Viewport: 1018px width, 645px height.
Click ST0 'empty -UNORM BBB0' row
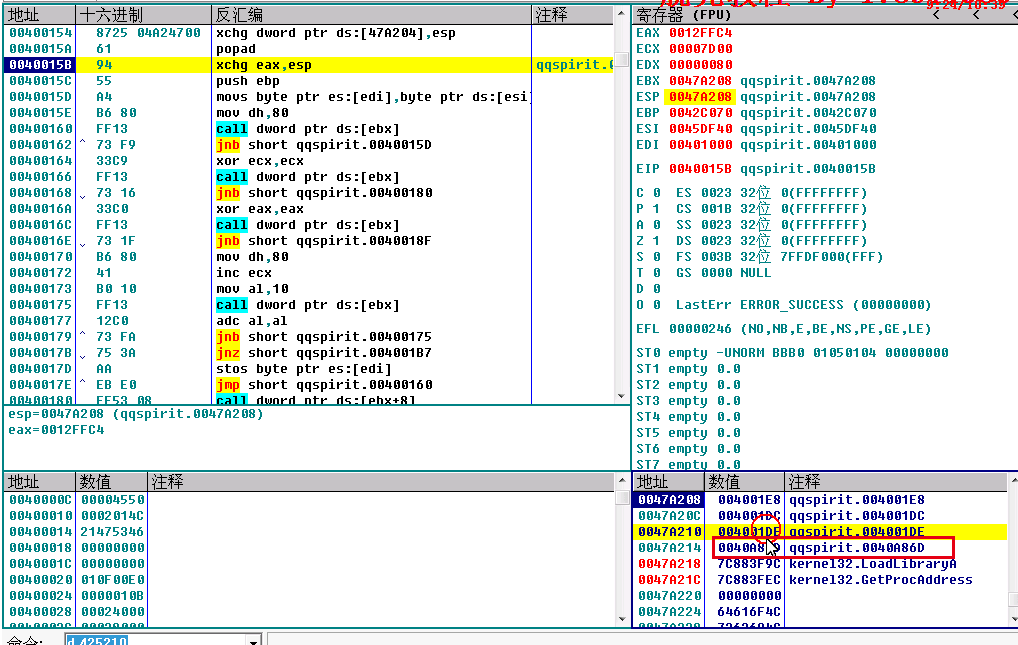pyautogui.click(x=792, y=353)
